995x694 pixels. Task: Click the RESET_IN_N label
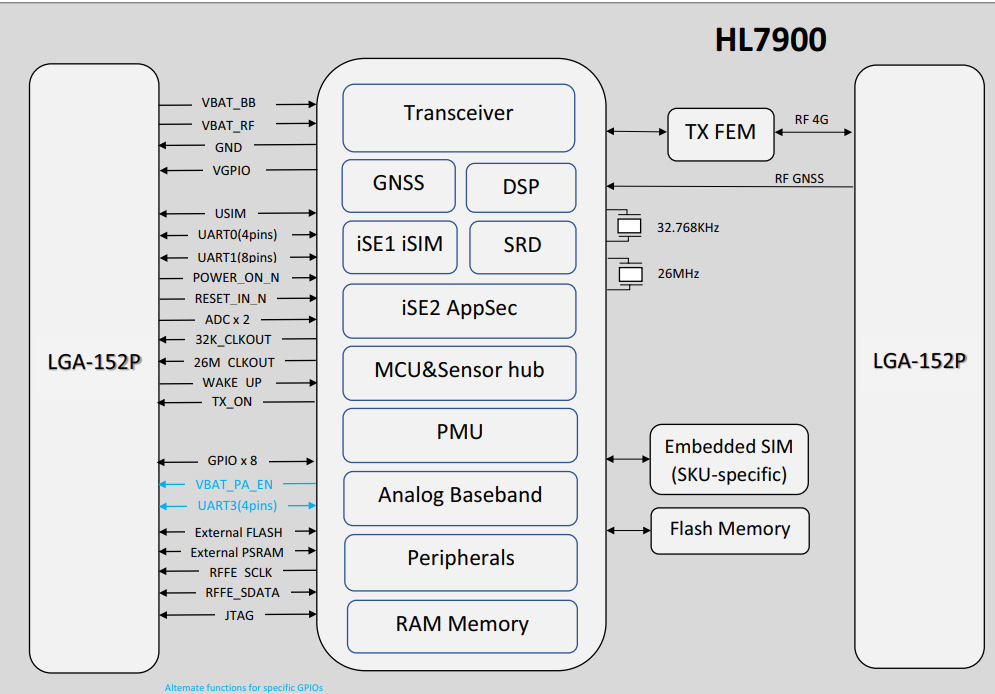tap(230, 299)
